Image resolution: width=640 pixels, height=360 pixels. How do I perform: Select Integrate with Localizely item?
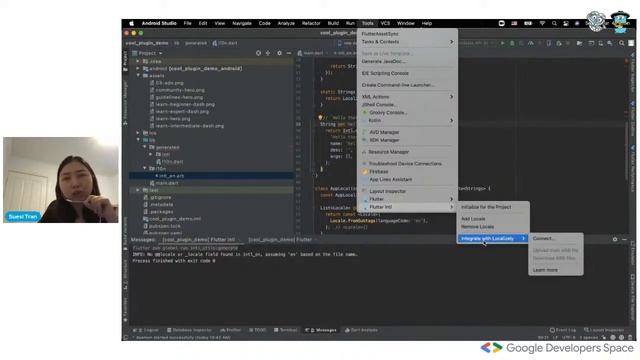[x=493, y=238]
